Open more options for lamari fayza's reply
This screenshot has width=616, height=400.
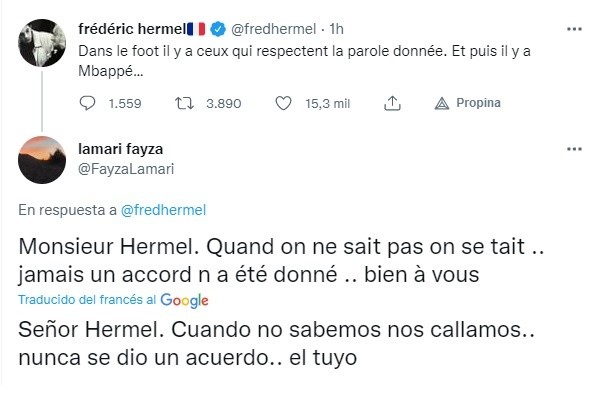574,149
